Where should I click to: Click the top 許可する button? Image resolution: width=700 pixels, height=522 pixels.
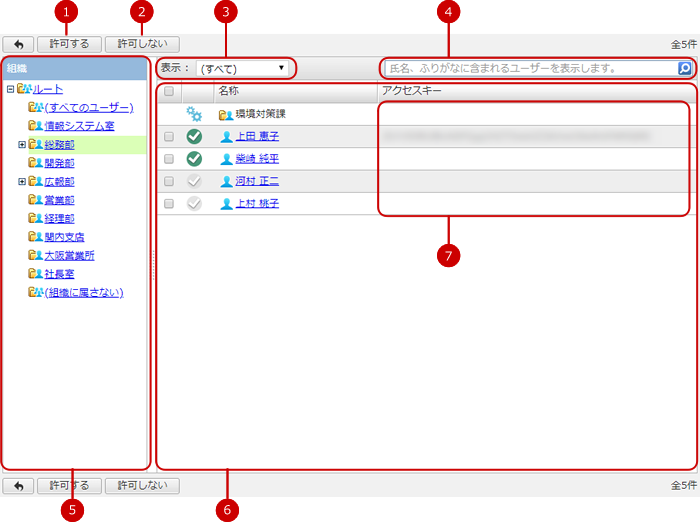click(x=69, y=44)
